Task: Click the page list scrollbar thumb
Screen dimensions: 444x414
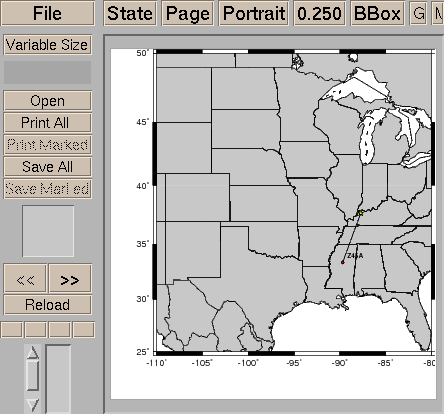Action: pos(33,375)
